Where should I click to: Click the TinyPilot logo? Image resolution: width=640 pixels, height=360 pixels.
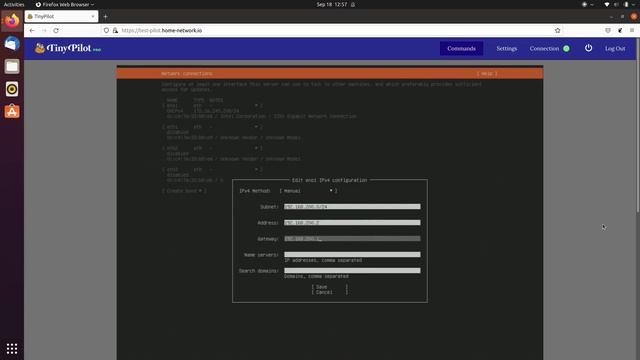pyautogui.click(x=68, y=48)
